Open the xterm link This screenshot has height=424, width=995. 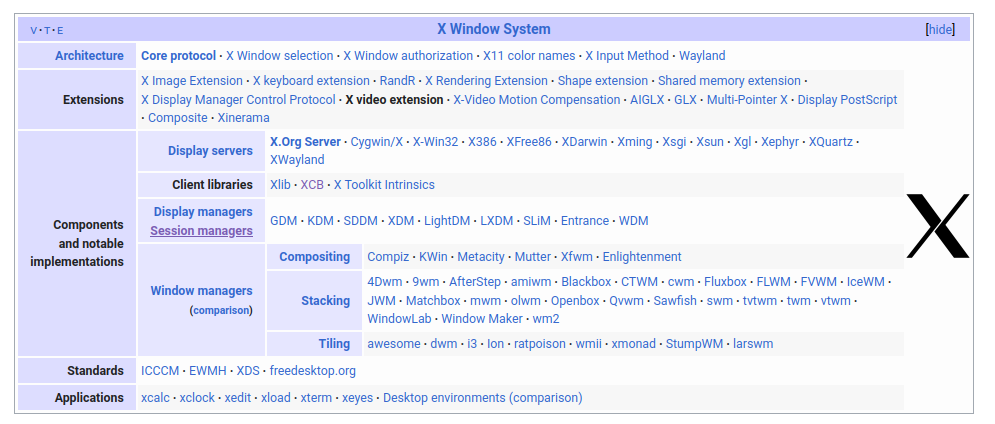pyautogui.click(x=316, y=398)
